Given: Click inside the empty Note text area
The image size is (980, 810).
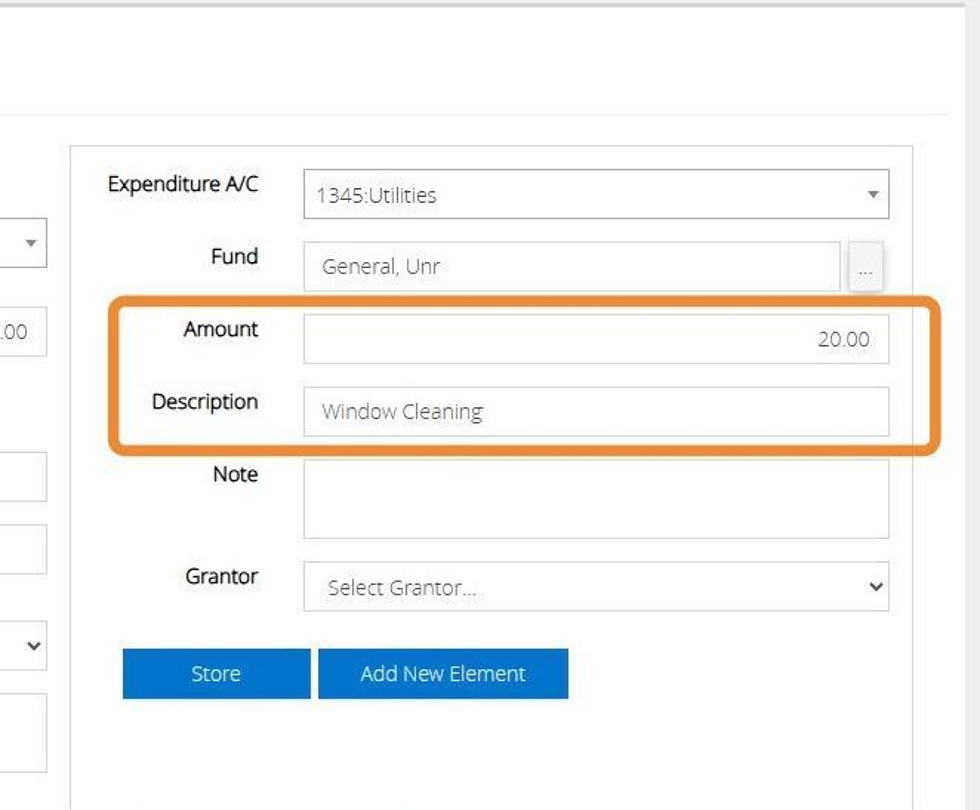Looking at the screenshot, I should [595, 499].
